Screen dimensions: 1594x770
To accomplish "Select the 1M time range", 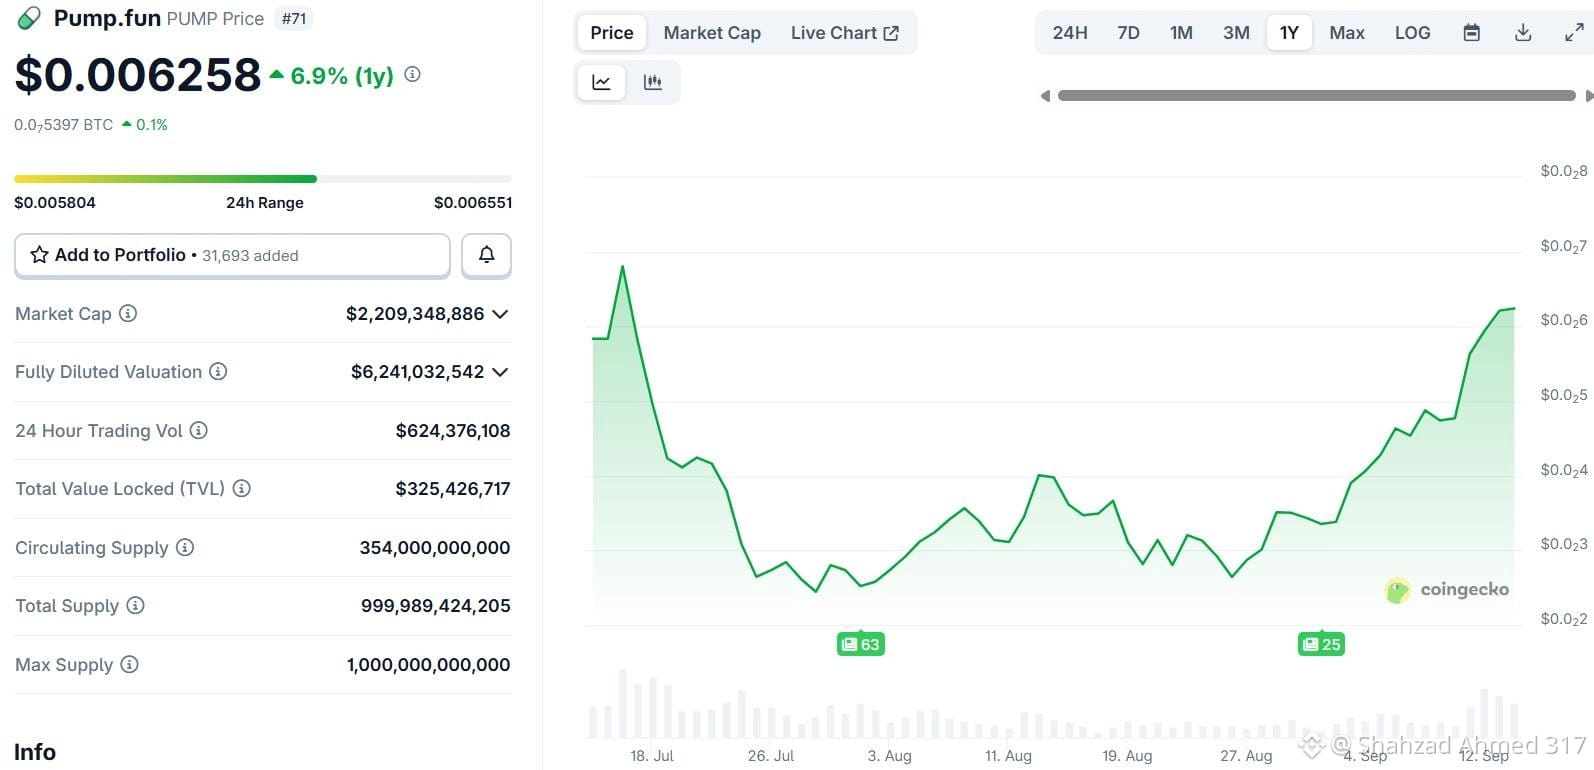I will point(1181,33).
